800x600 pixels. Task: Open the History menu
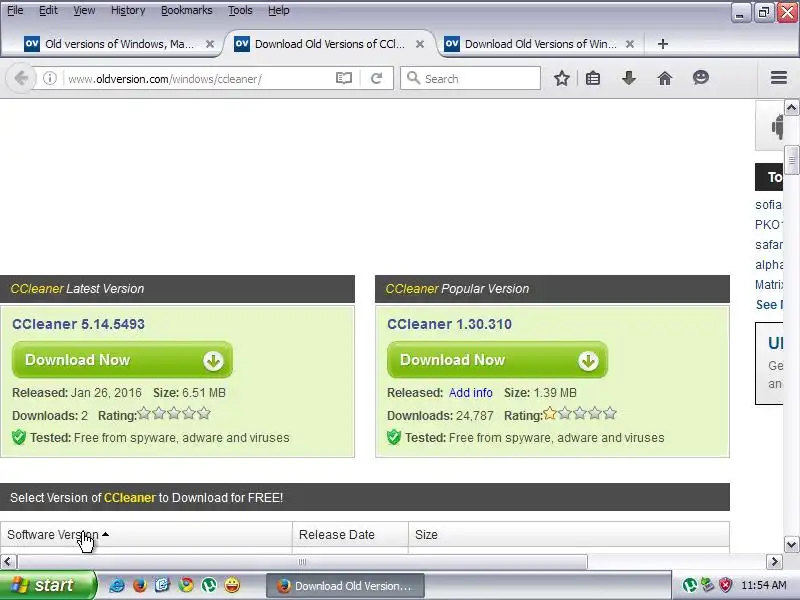pos(128,10)
